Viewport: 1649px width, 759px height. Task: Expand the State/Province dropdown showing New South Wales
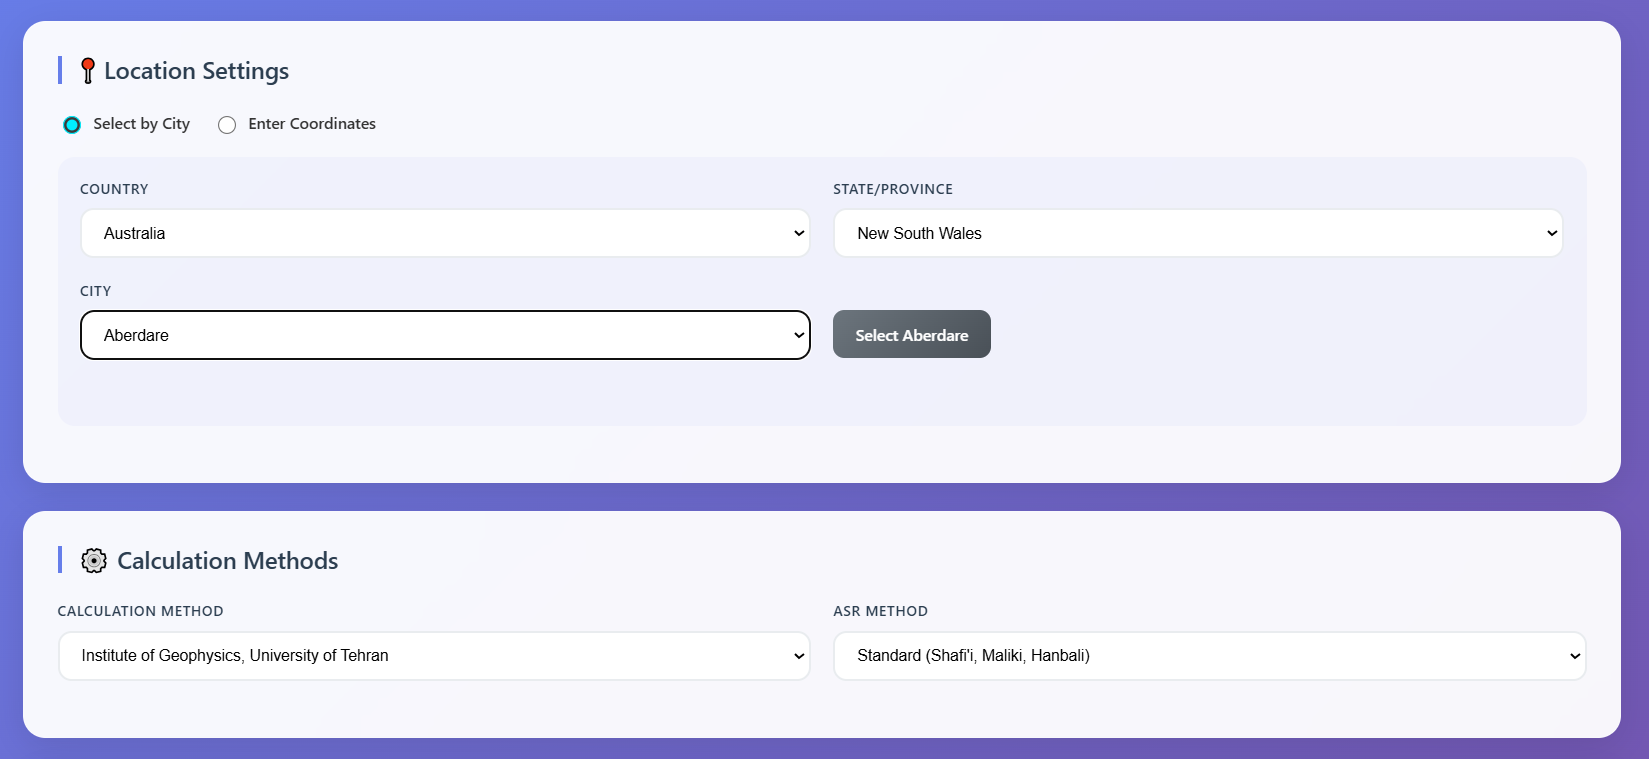1197,233
